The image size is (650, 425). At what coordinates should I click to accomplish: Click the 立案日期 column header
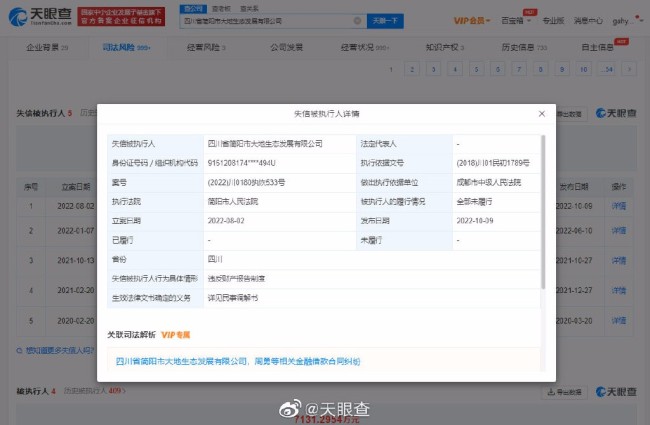click(75, 187)
